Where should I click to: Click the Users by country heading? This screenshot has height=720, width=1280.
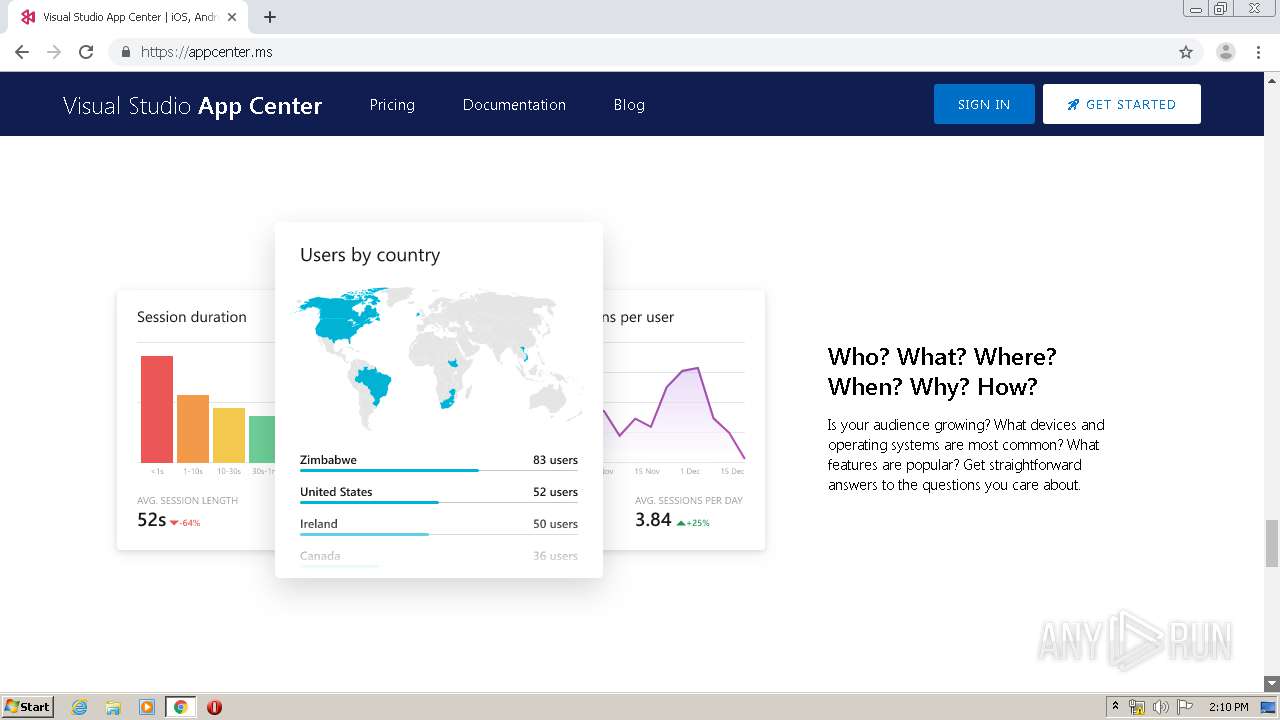pyautogui.click(x=370, y=255)
